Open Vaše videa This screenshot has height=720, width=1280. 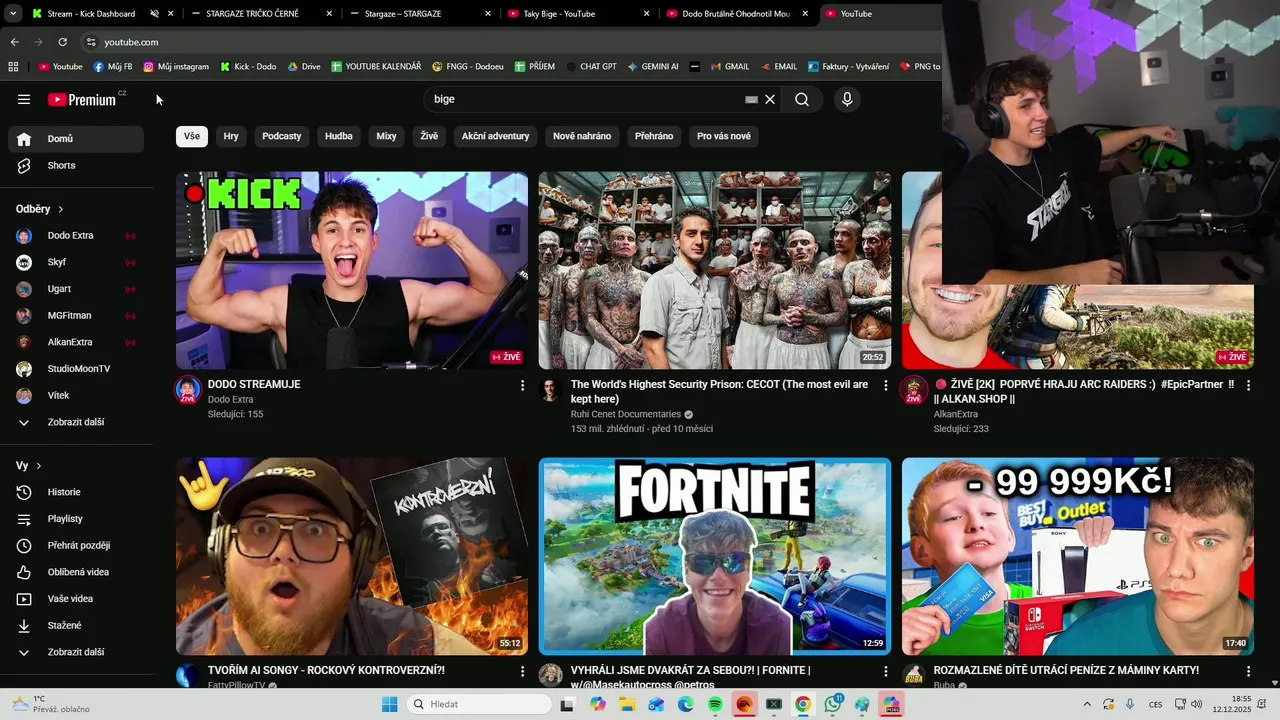coord(76,599)
